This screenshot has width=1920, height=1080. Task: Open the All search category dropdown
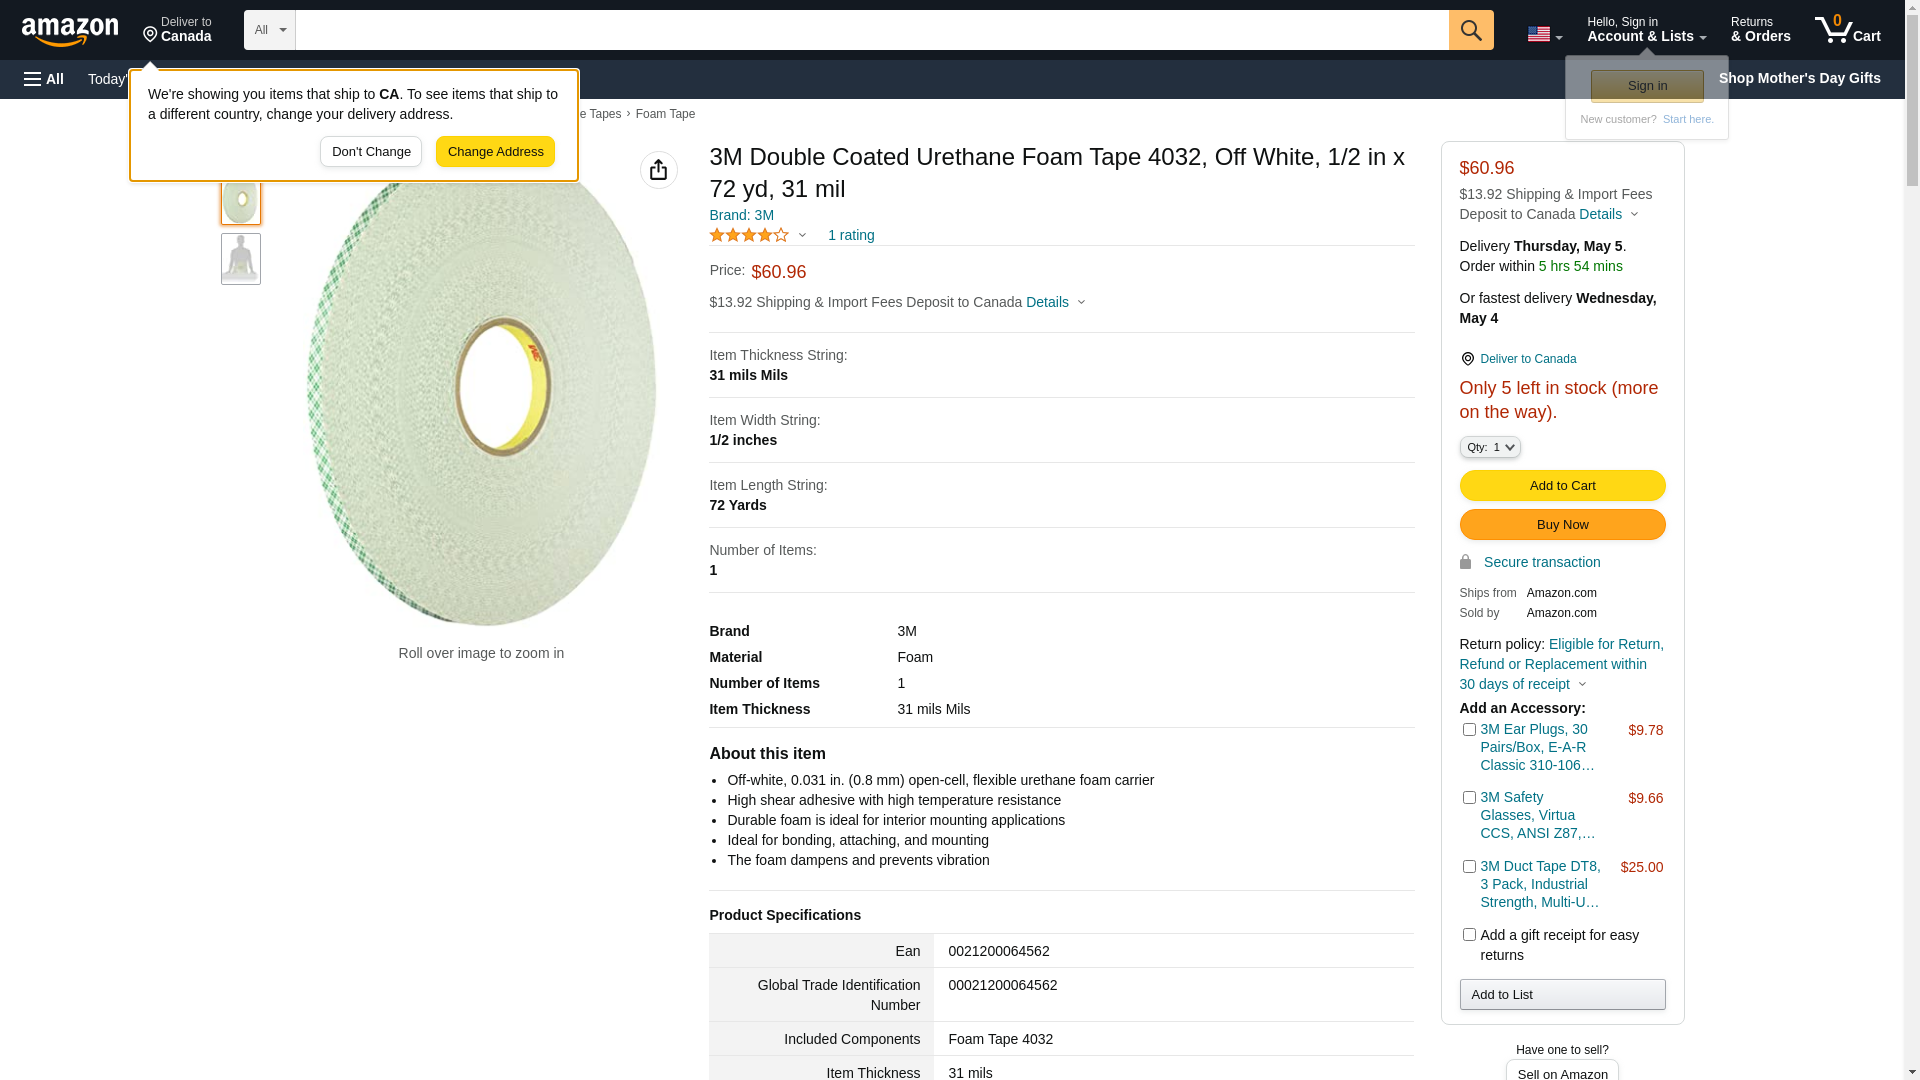269,30
